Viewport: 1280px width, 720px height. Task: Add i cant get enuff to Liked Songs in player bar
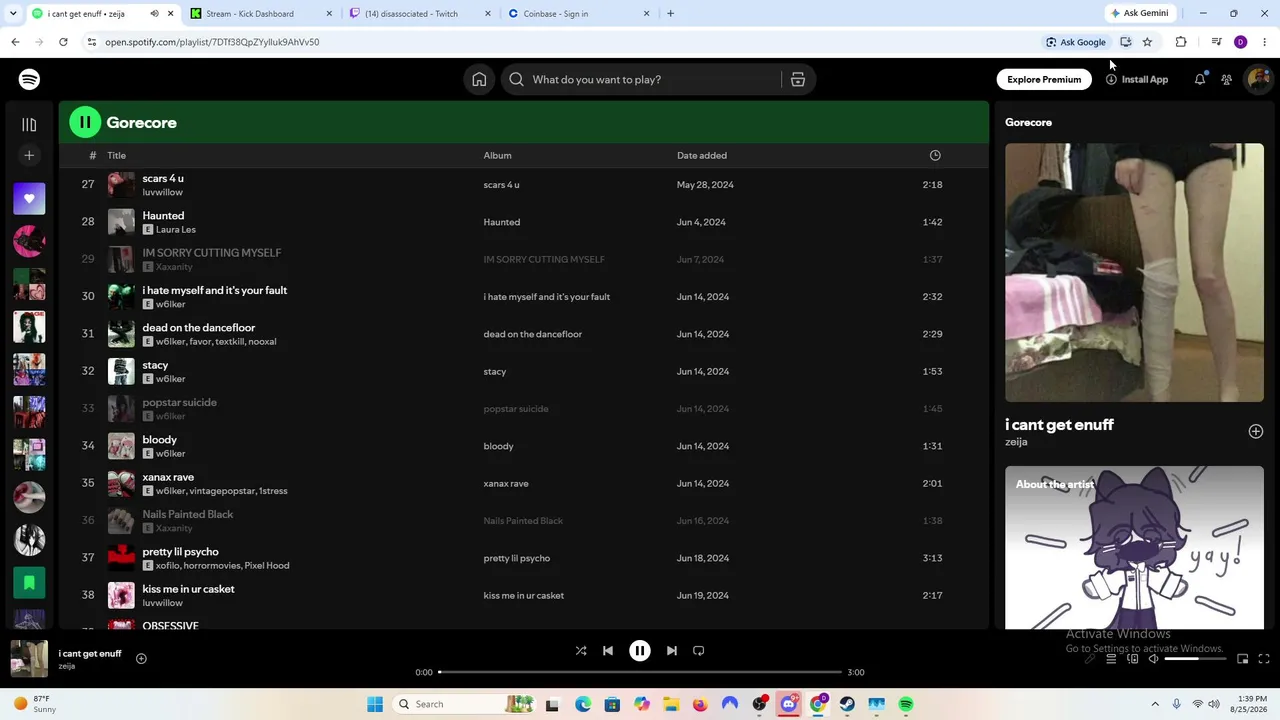[141, 658]
